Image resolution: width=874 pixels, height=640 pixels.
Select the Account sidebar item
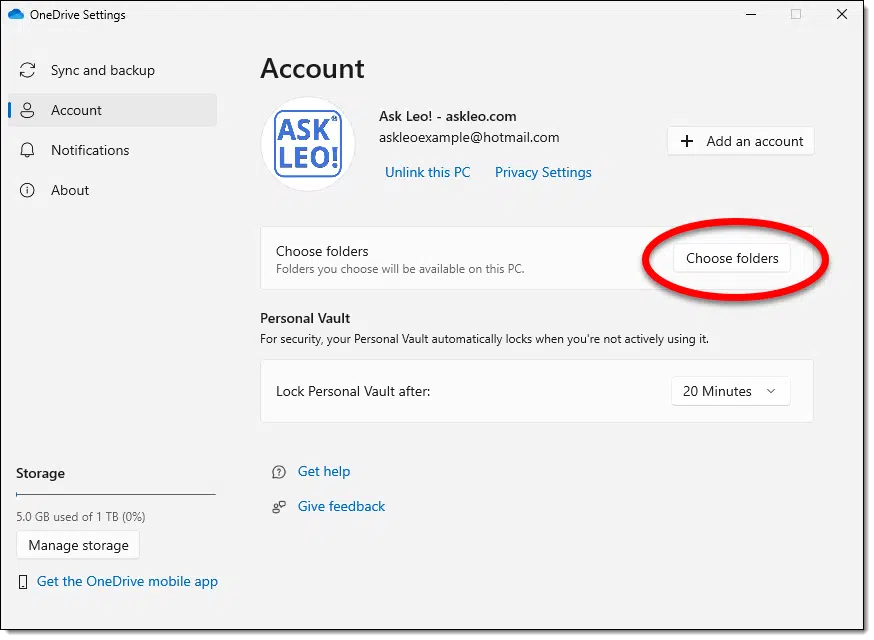pyautogui.click(x=113, y=110)
